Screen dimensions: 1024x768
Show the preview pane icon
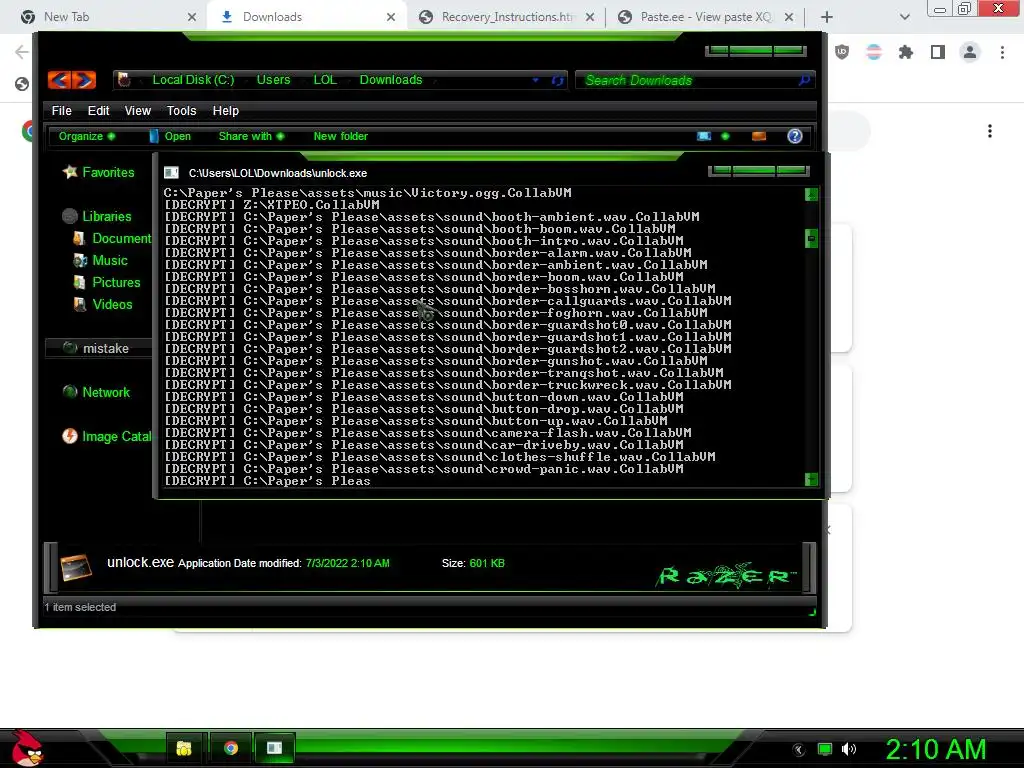759,136
